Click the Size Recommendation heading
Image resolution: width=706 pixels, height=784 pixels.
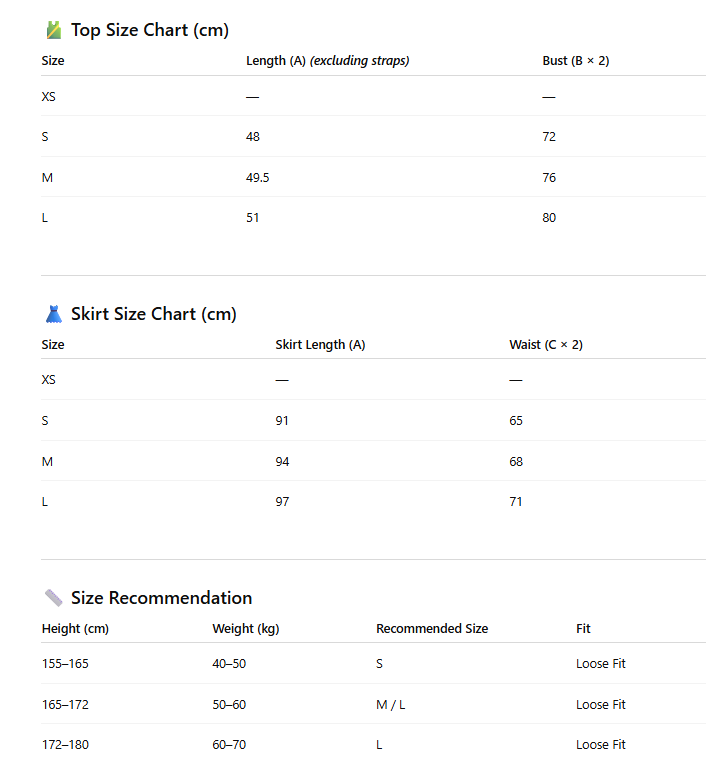[161, 598]
